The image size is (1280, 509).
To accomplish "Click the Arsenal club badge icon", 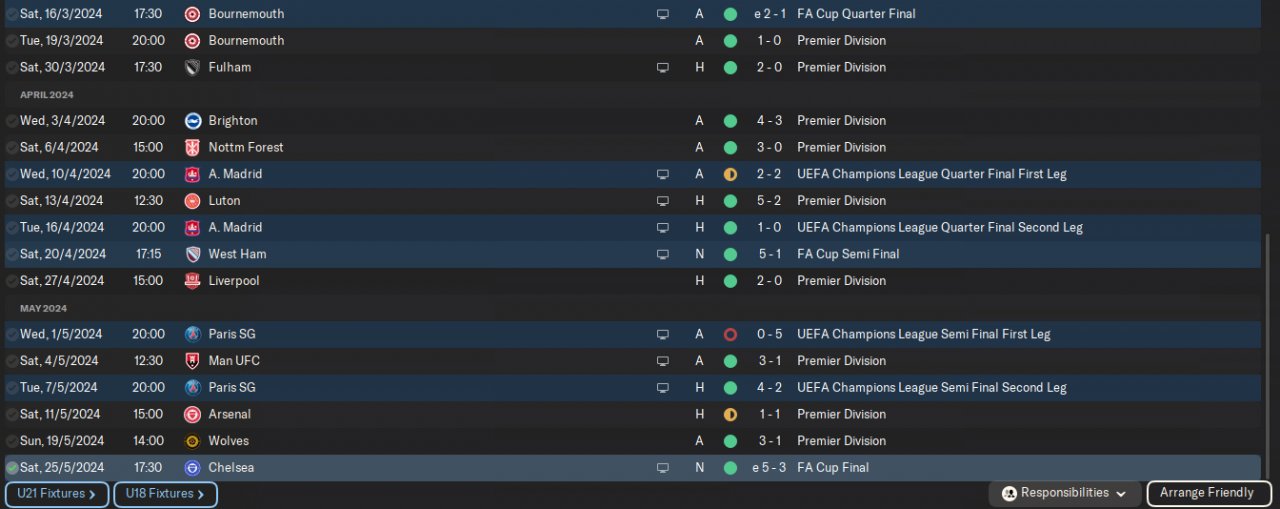I will tap(193, 414).
